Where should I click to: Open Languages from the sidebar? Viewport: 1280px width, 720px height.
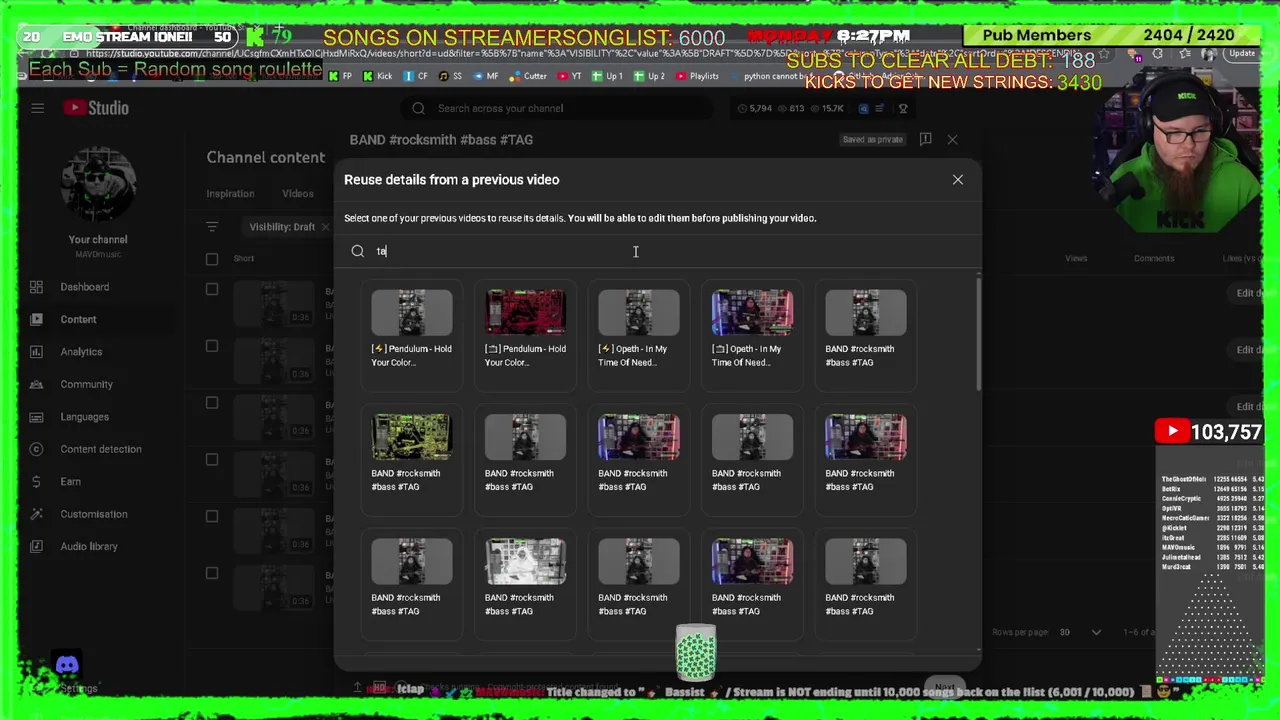pos(84,417)
